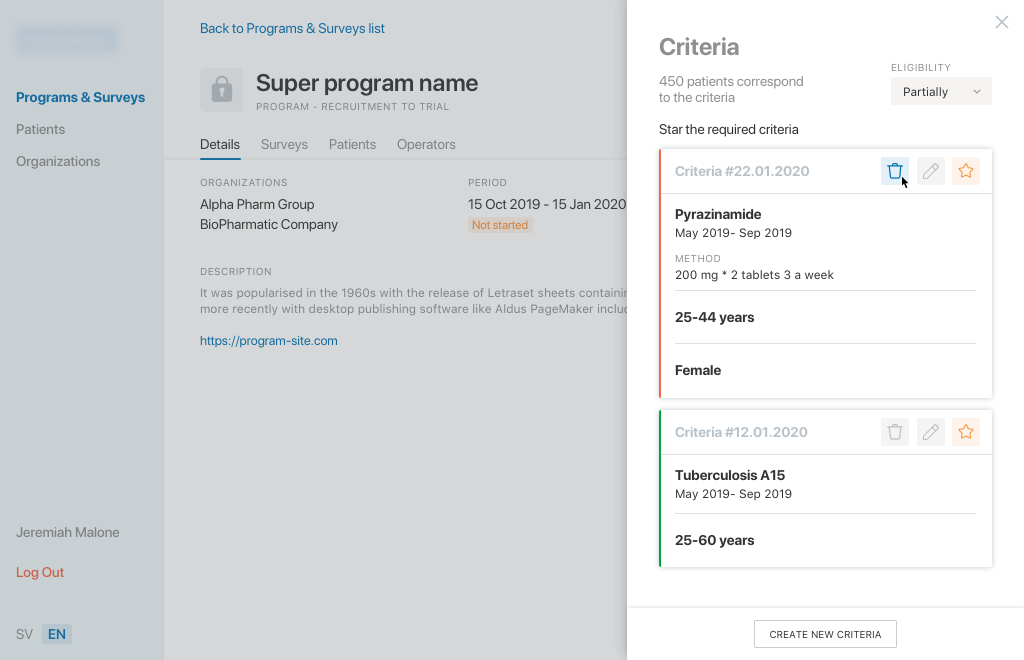The width and height of the screenshot is (1024, 660).
Task: Click the 25-44 years criterion
Action: (714, 317)
